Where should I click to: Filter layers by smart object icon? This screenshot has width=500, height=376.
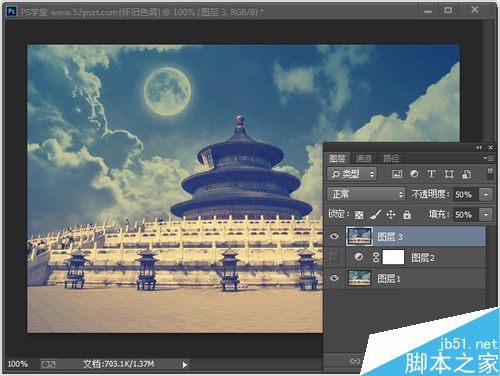click(466, 174)
